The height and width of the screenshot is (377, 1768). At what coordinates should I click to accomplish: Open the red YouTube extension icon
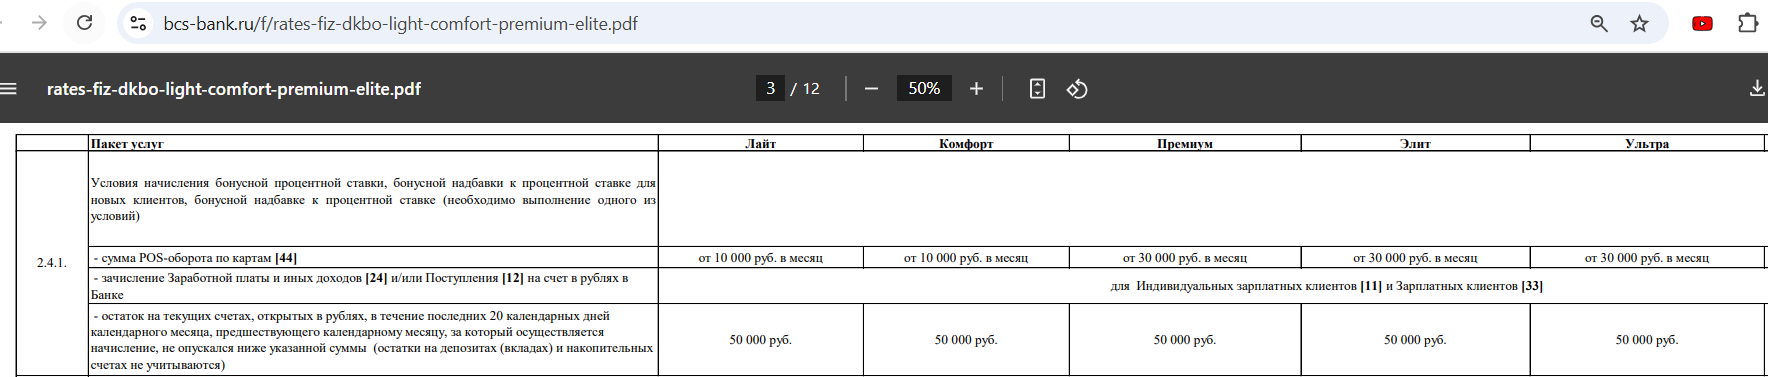(1702, 23)
